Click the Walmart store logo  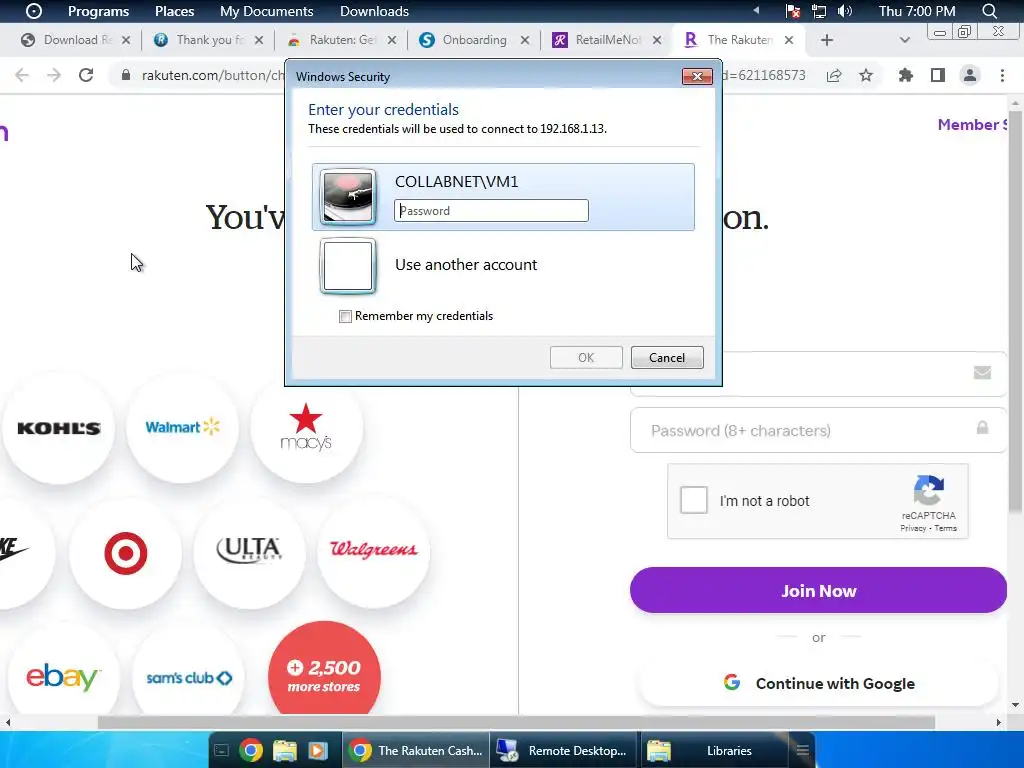pos(182,427)
